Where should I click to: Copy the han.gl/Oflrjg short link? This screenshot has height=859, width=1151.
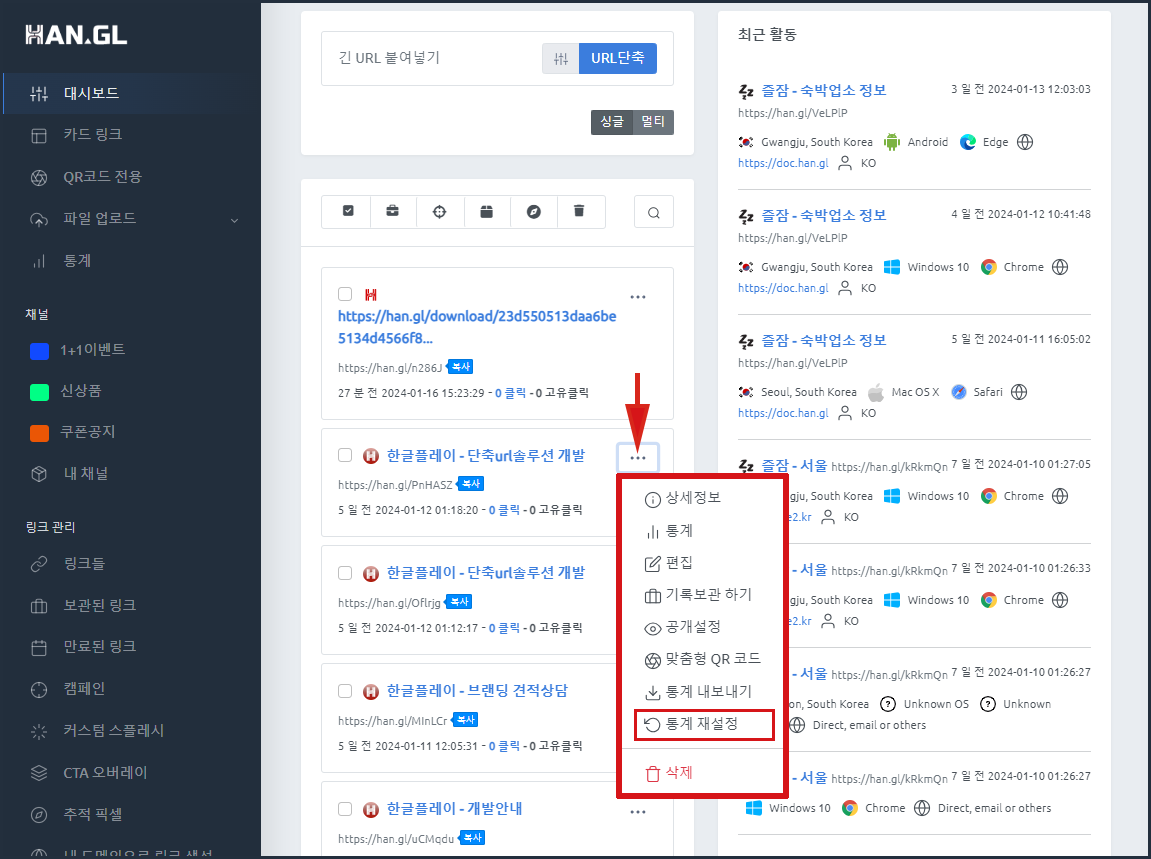460,602
